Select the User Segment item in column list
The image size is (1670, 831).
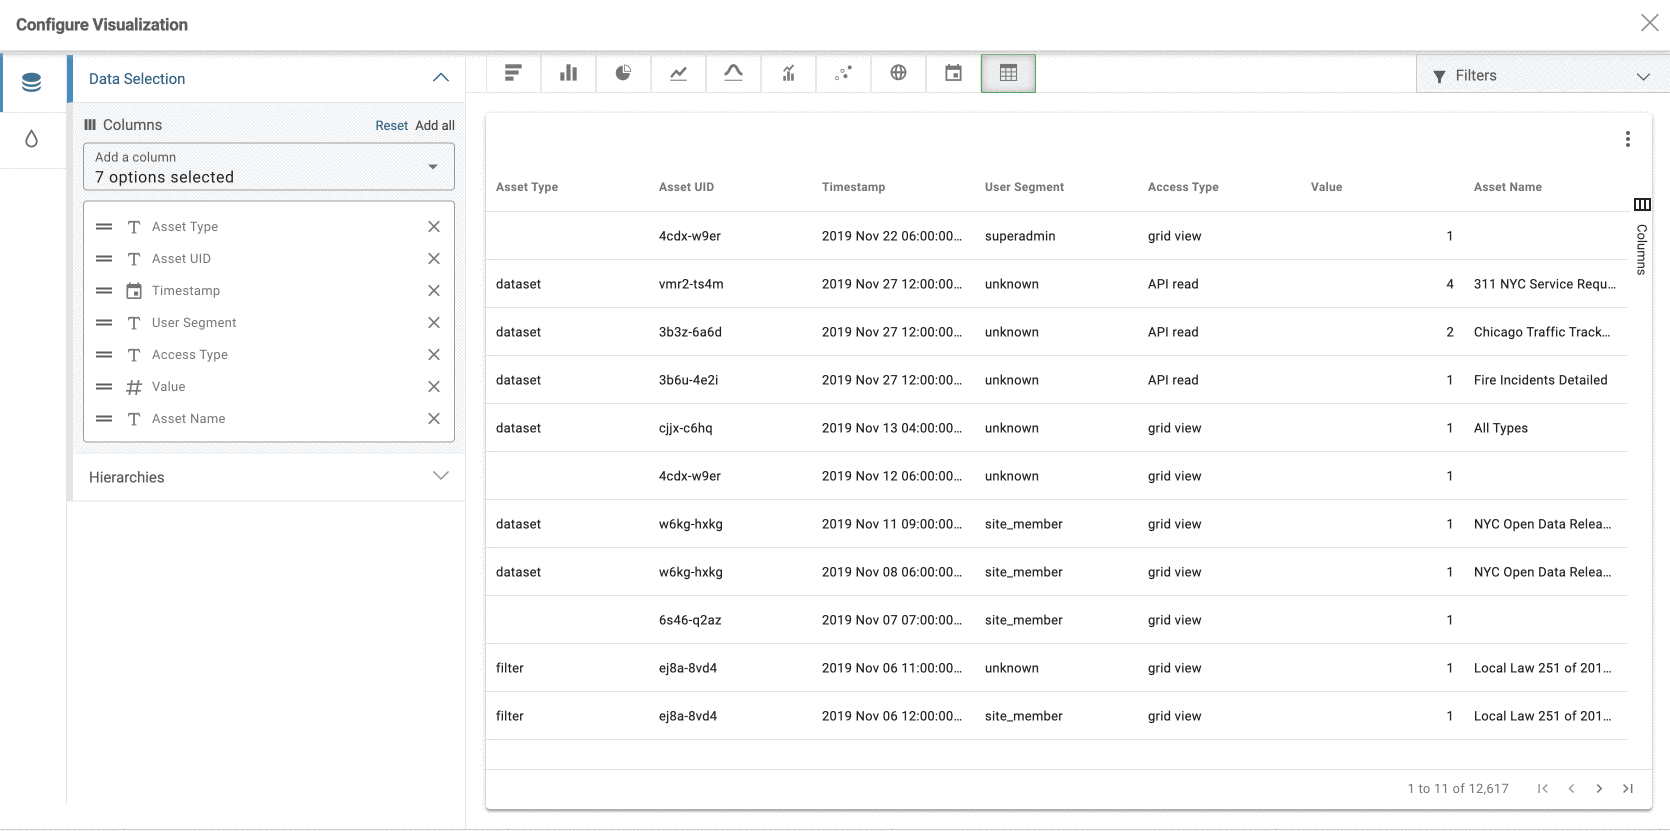coord(194,323)
